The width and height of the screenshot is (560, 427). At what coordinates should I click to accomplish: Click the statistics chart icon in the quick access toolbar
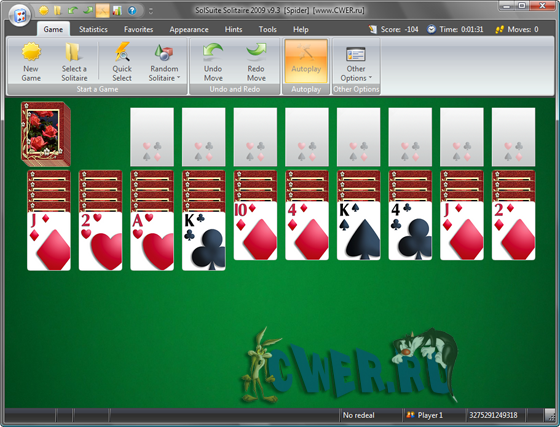117,10
